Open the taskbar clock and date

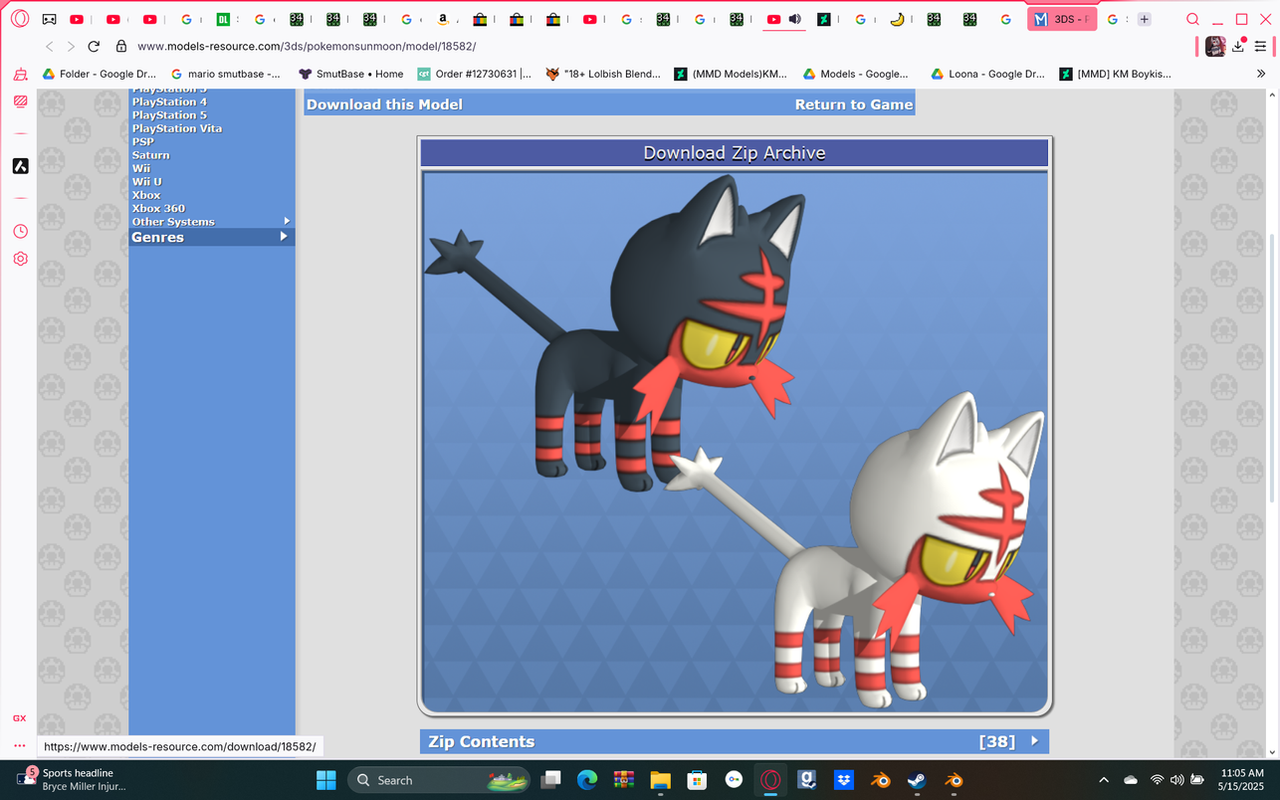pyautogui.click(x=1242, y=780)
